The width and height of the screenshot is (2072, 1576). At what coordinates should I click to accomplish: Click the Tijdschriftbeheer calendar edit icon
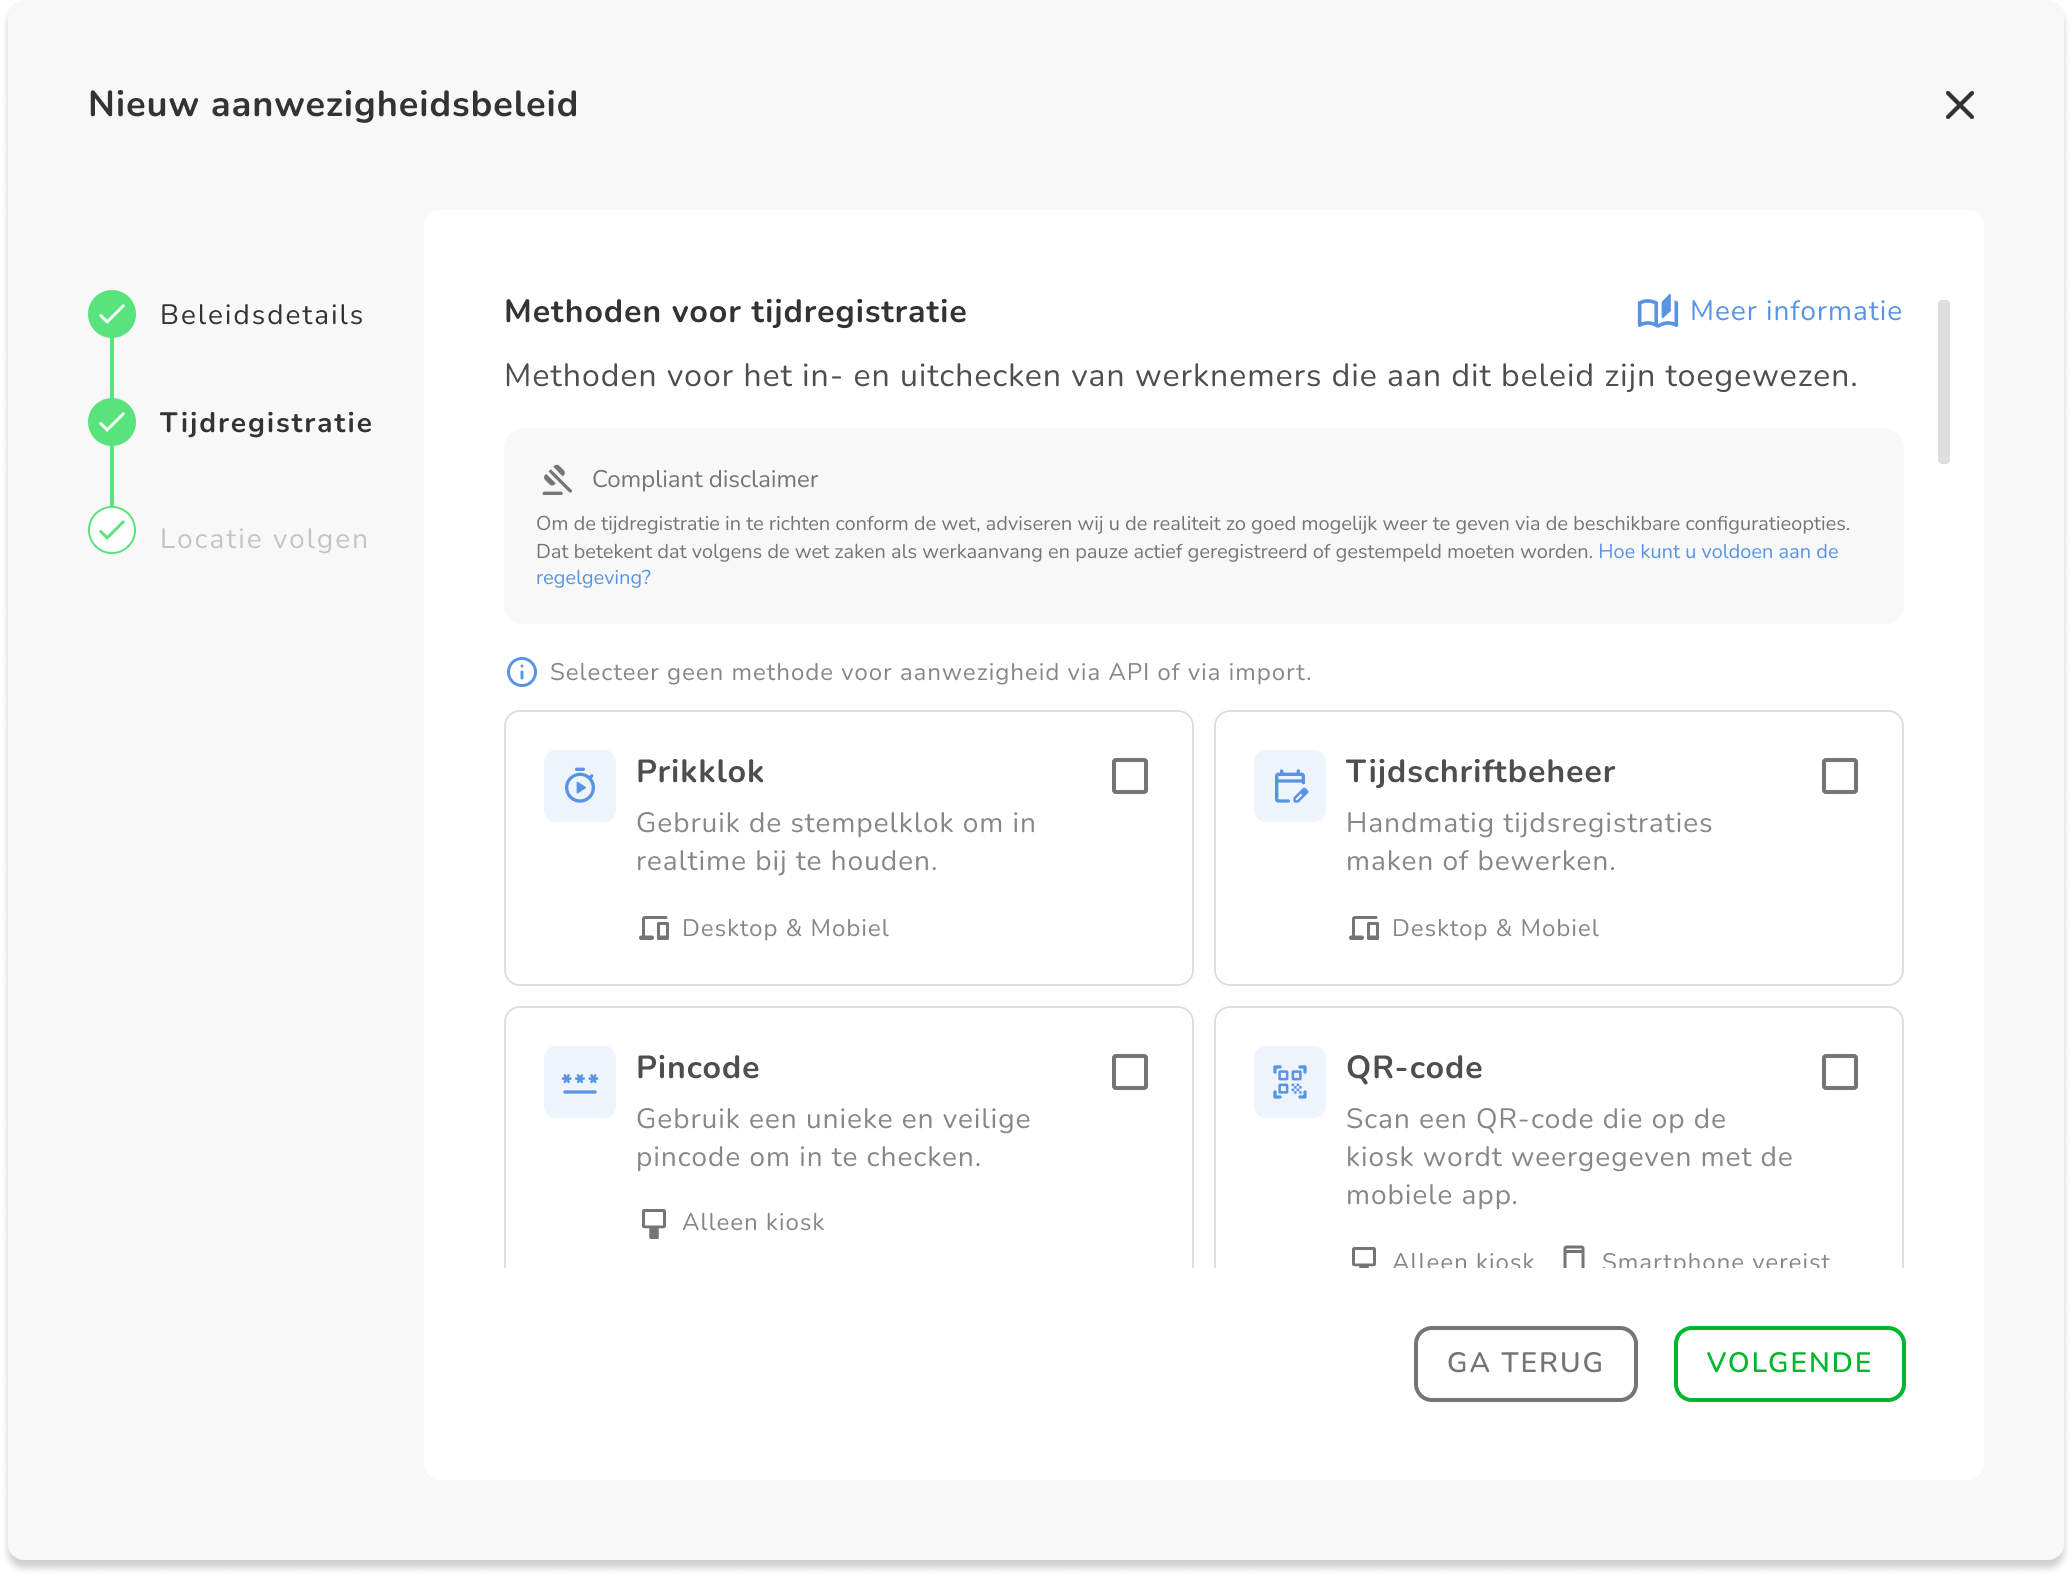(x=1290, y=786)
